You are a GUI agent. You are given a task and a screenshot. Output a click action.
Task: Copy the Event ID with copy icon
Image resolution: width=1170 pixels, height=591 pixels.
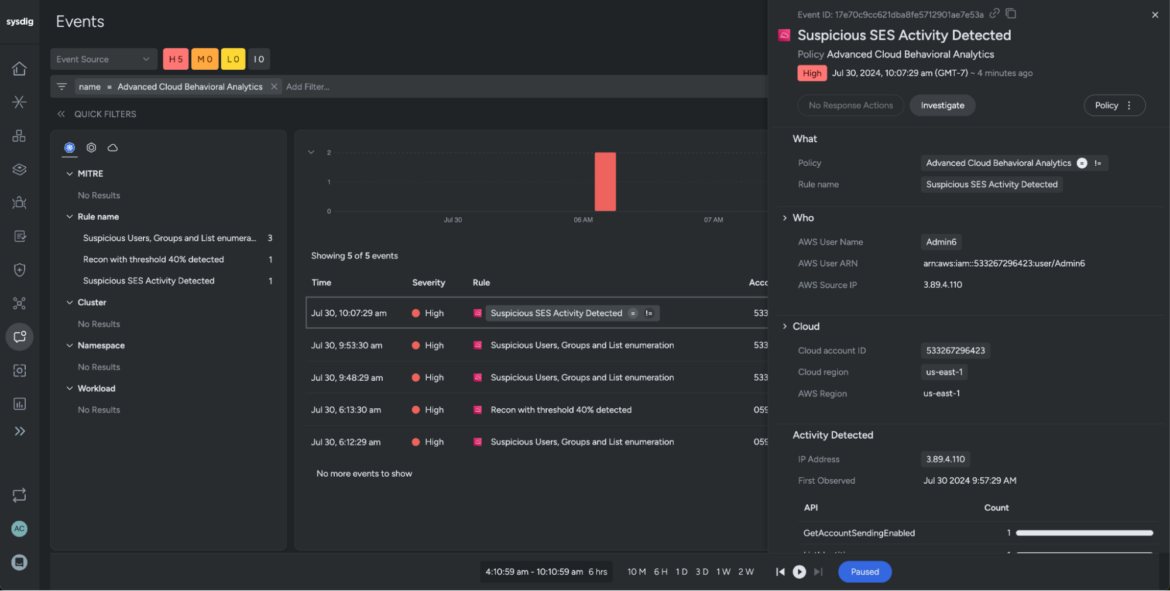click(x=1011, y=13)
